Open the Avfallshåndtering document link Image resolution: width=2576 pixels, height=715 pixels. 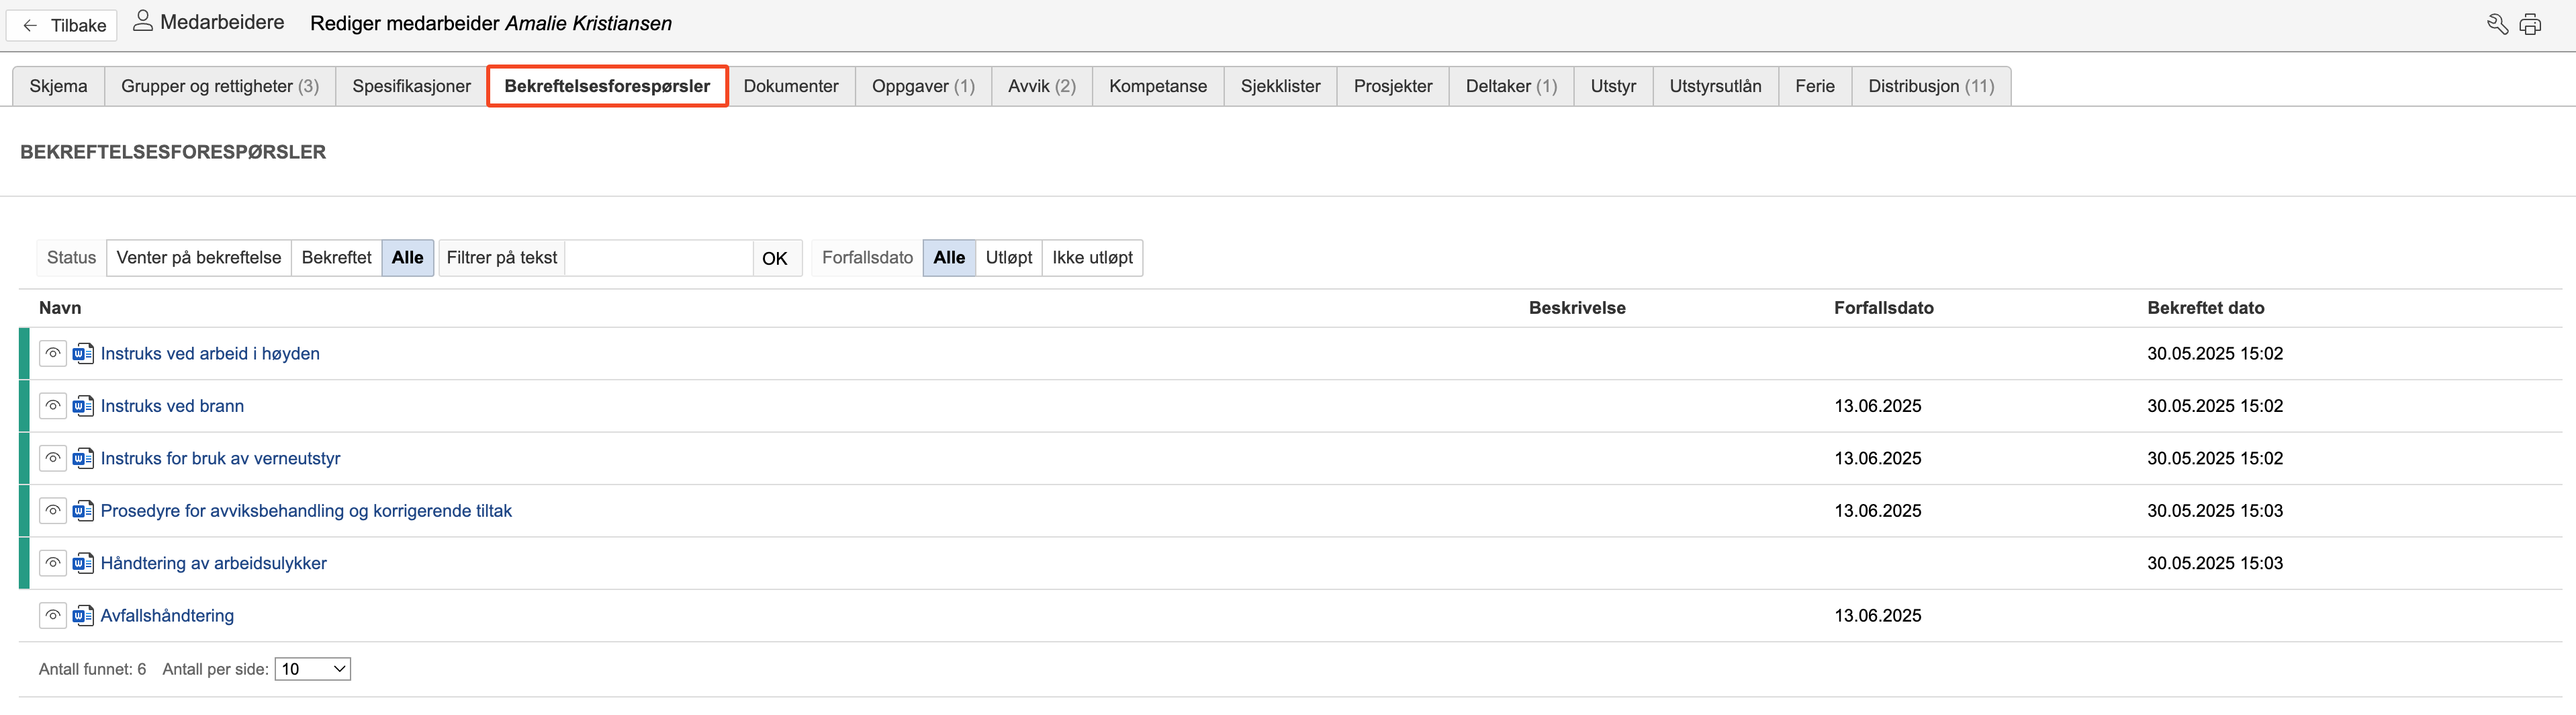(x=167, y=616)
